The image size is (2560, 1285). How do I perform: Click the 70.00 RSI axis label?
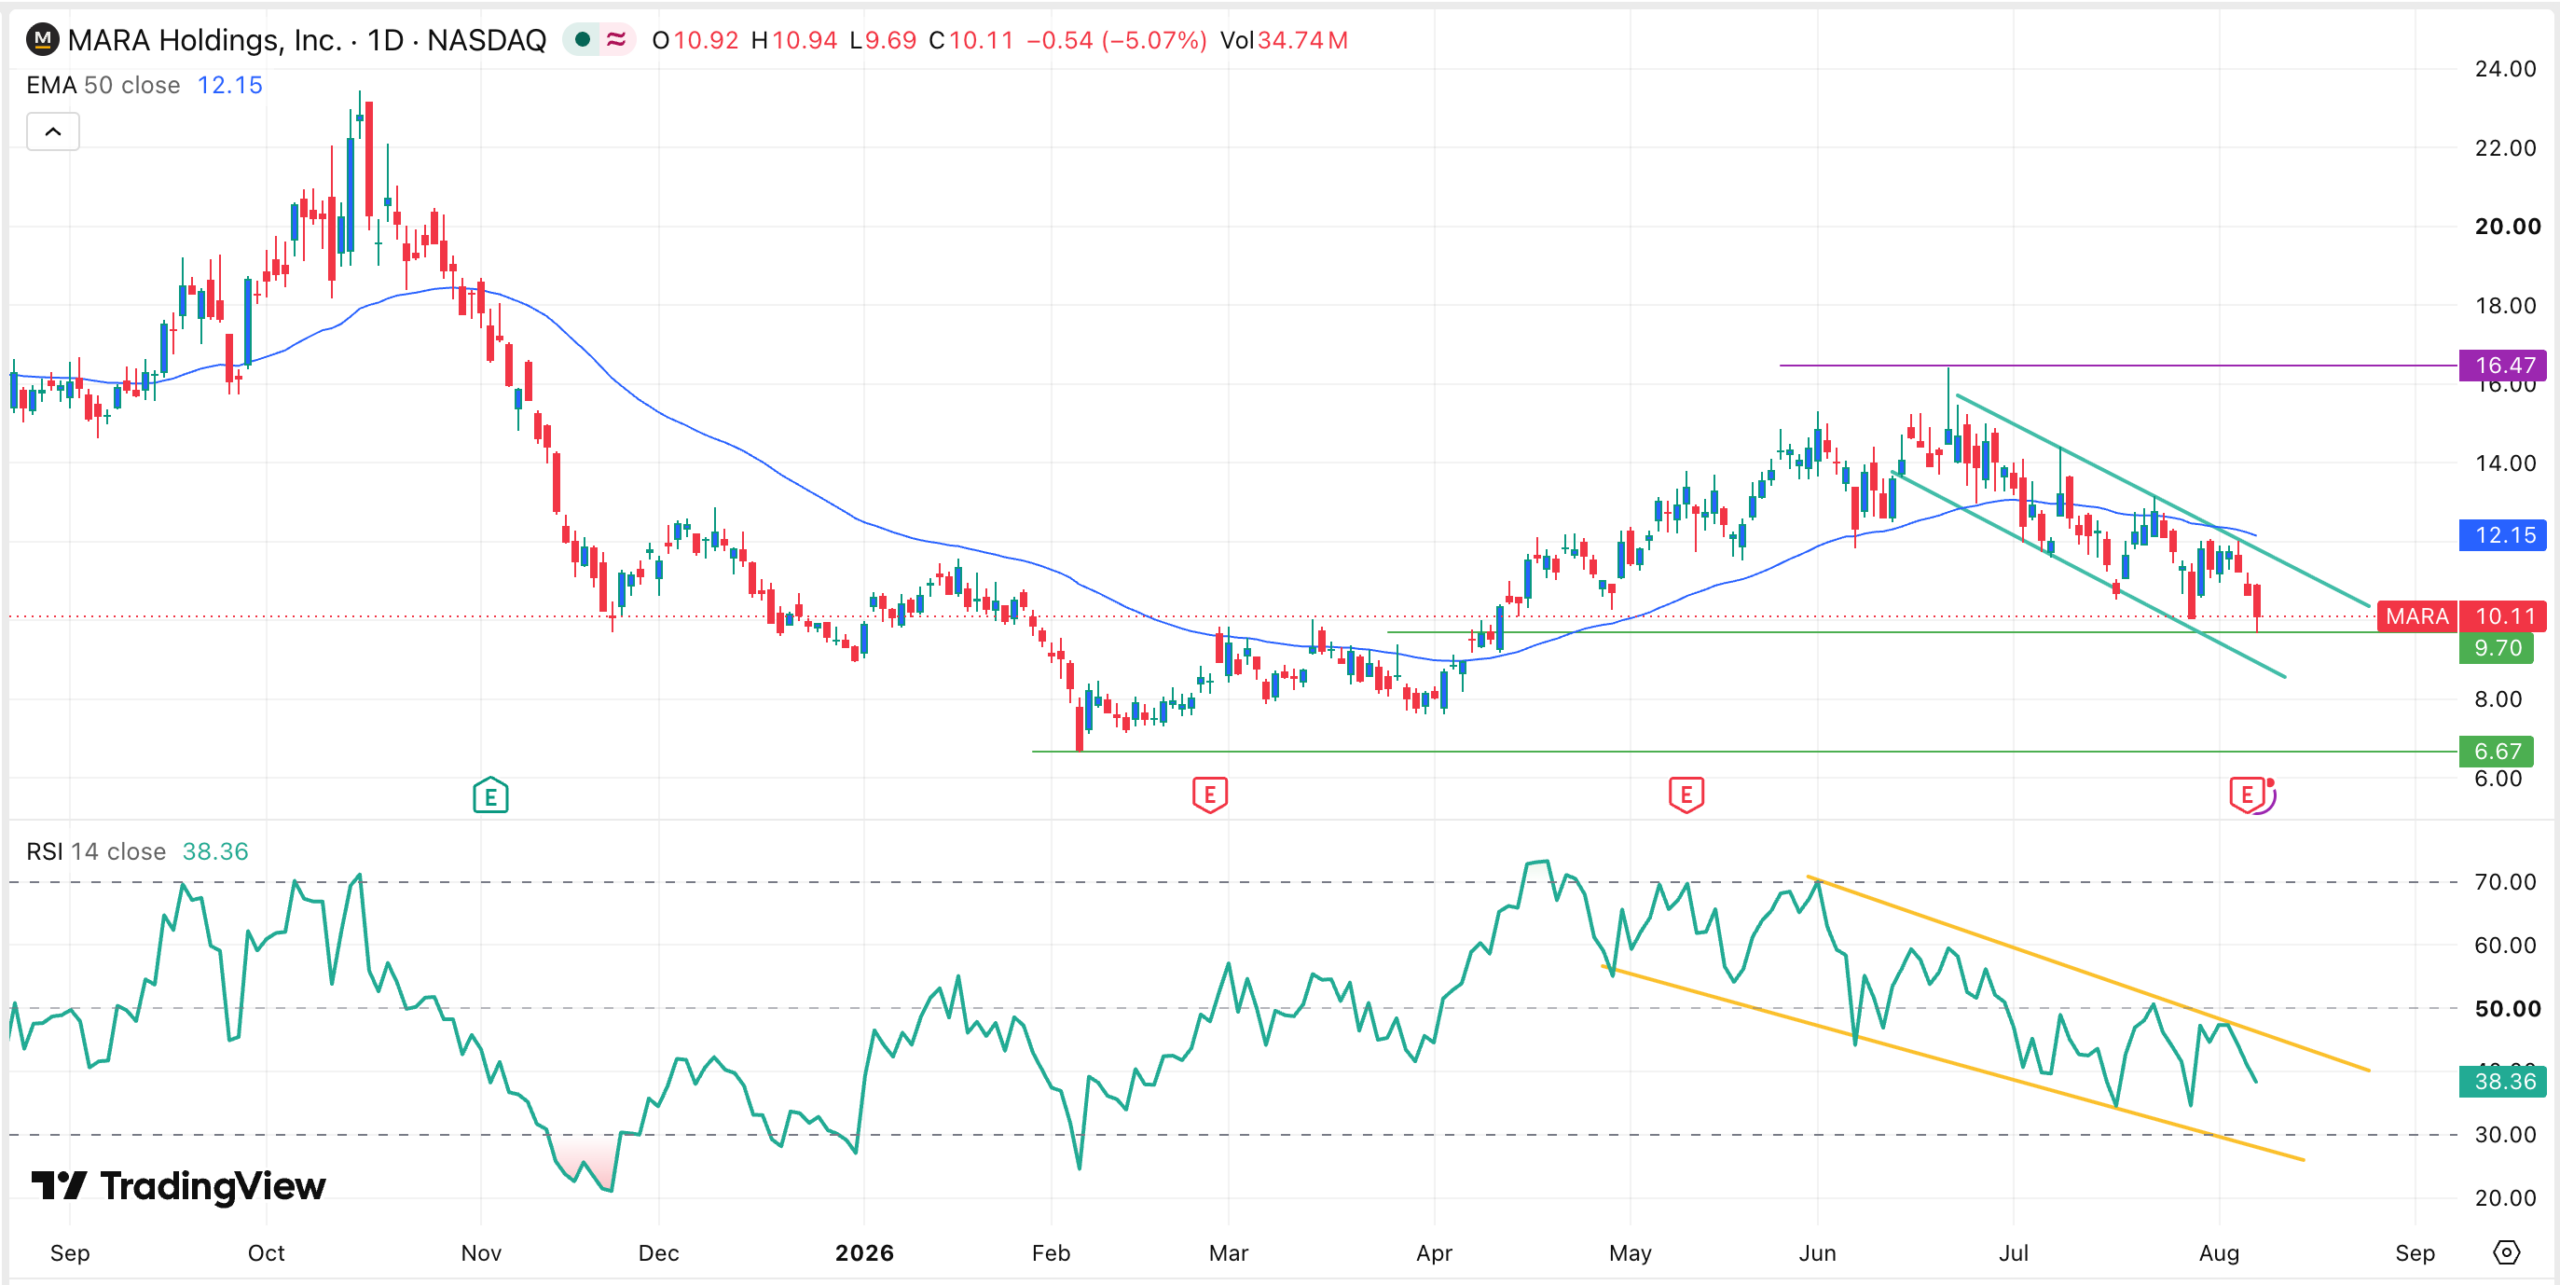2505,882
